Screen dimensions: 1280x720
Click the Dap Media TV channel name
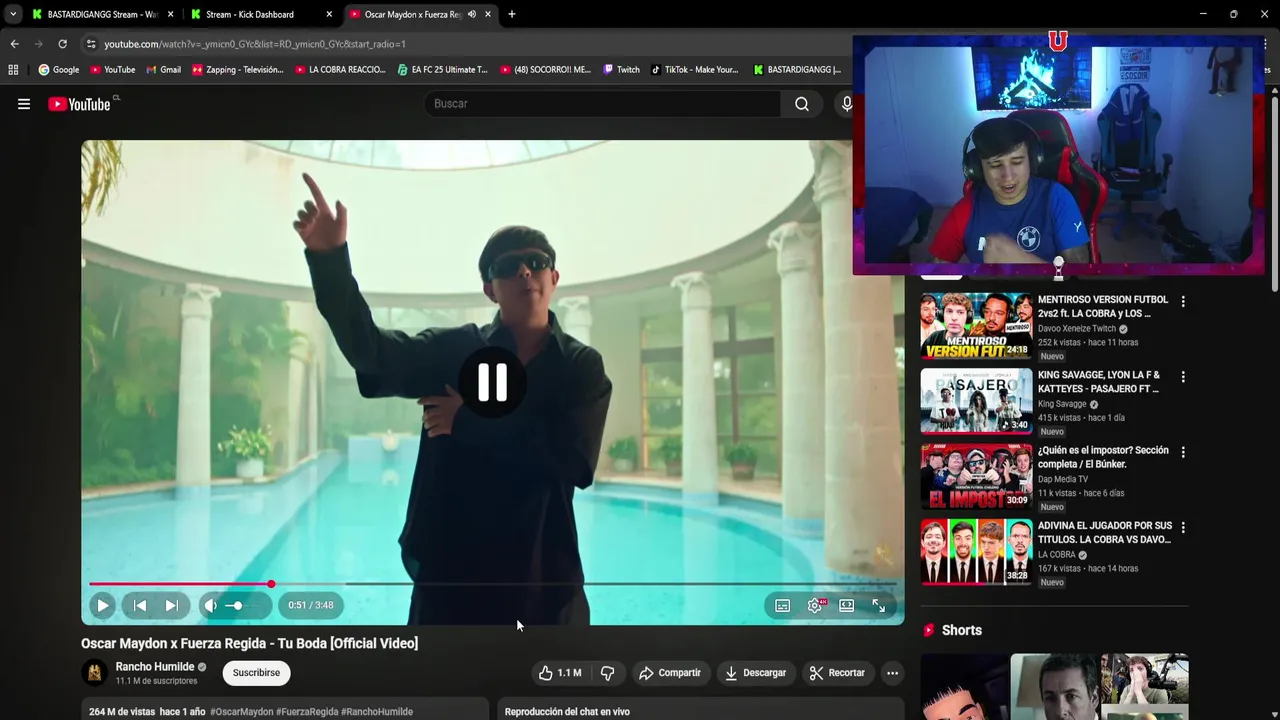point(1063,479)
